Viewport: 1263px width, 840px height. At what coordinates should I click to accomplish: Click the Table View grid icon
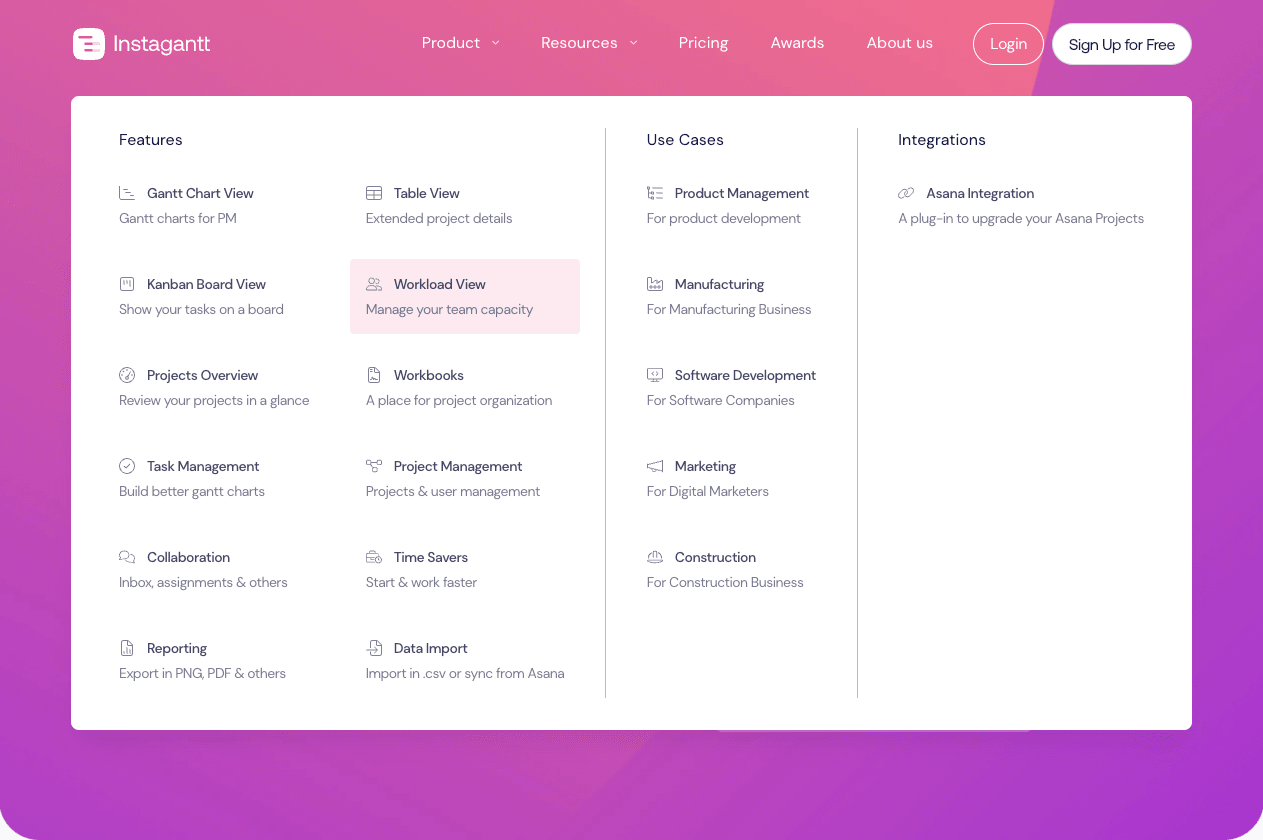(374, 193)
